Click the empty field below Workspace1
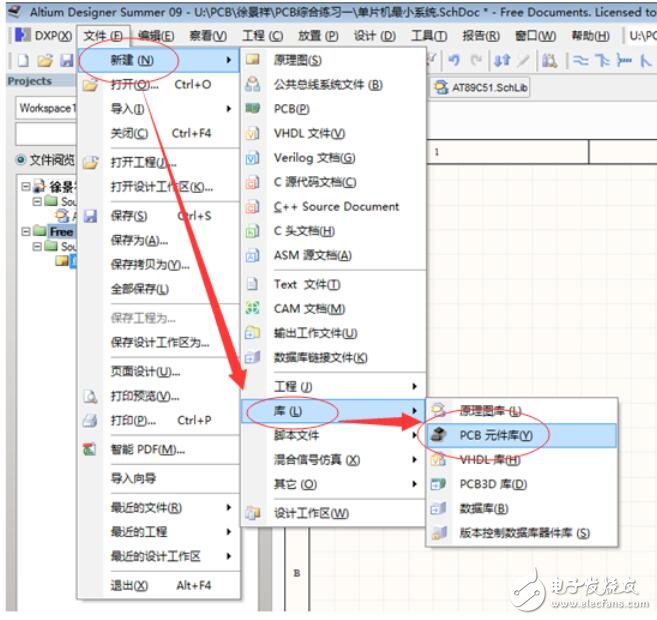 [x=46, y=133]
